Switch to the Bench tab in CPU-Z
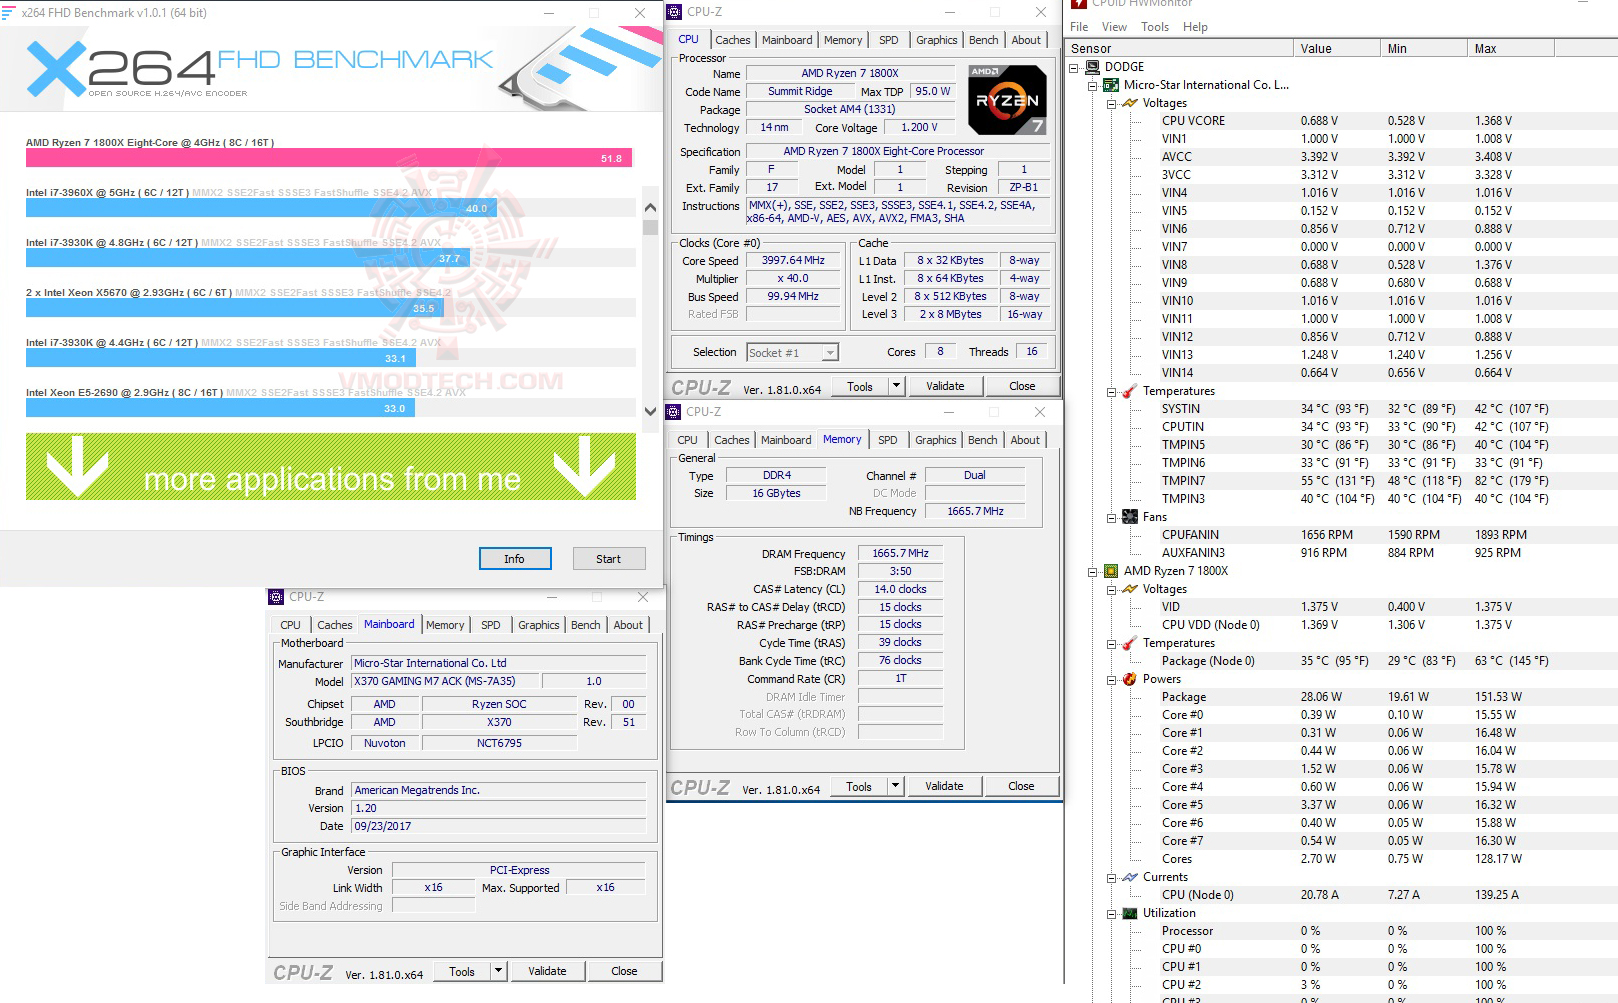Image resolution: width=1618 pixels, height=1003 pixels. [983, 40]
